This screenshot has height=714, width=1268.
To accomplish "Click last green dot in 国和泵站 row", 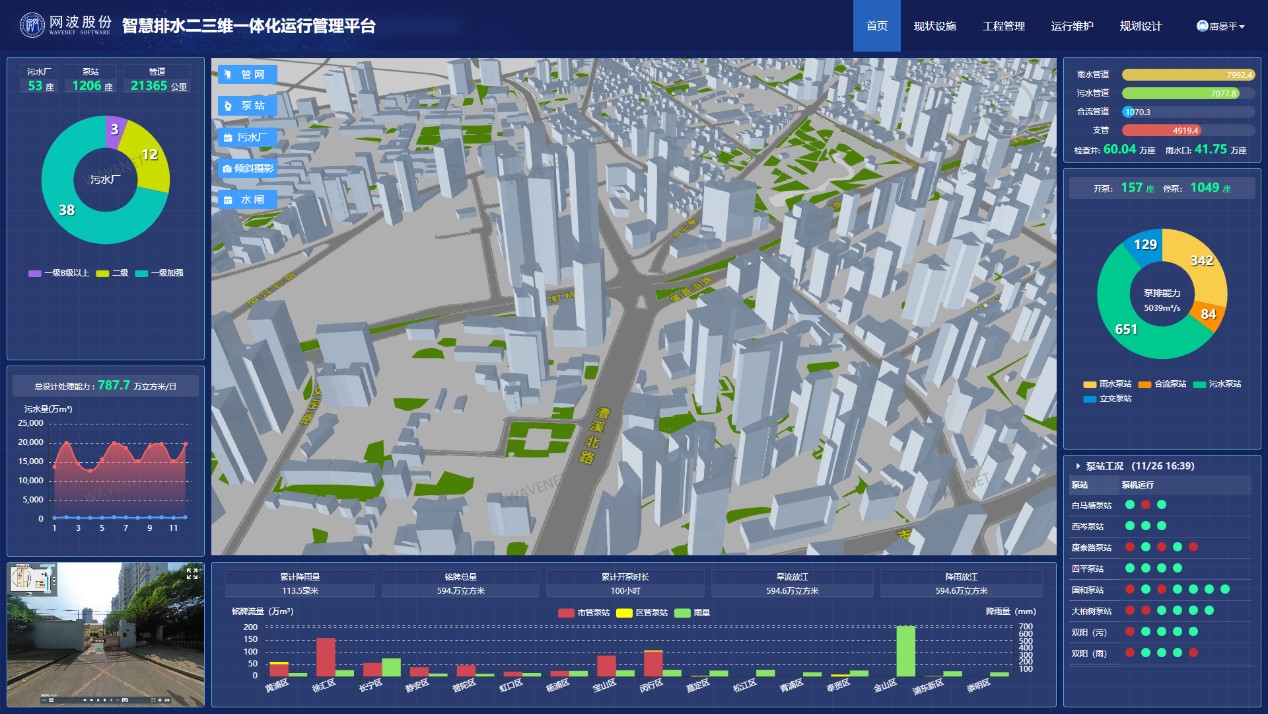I will click(x=1225, y=589).
